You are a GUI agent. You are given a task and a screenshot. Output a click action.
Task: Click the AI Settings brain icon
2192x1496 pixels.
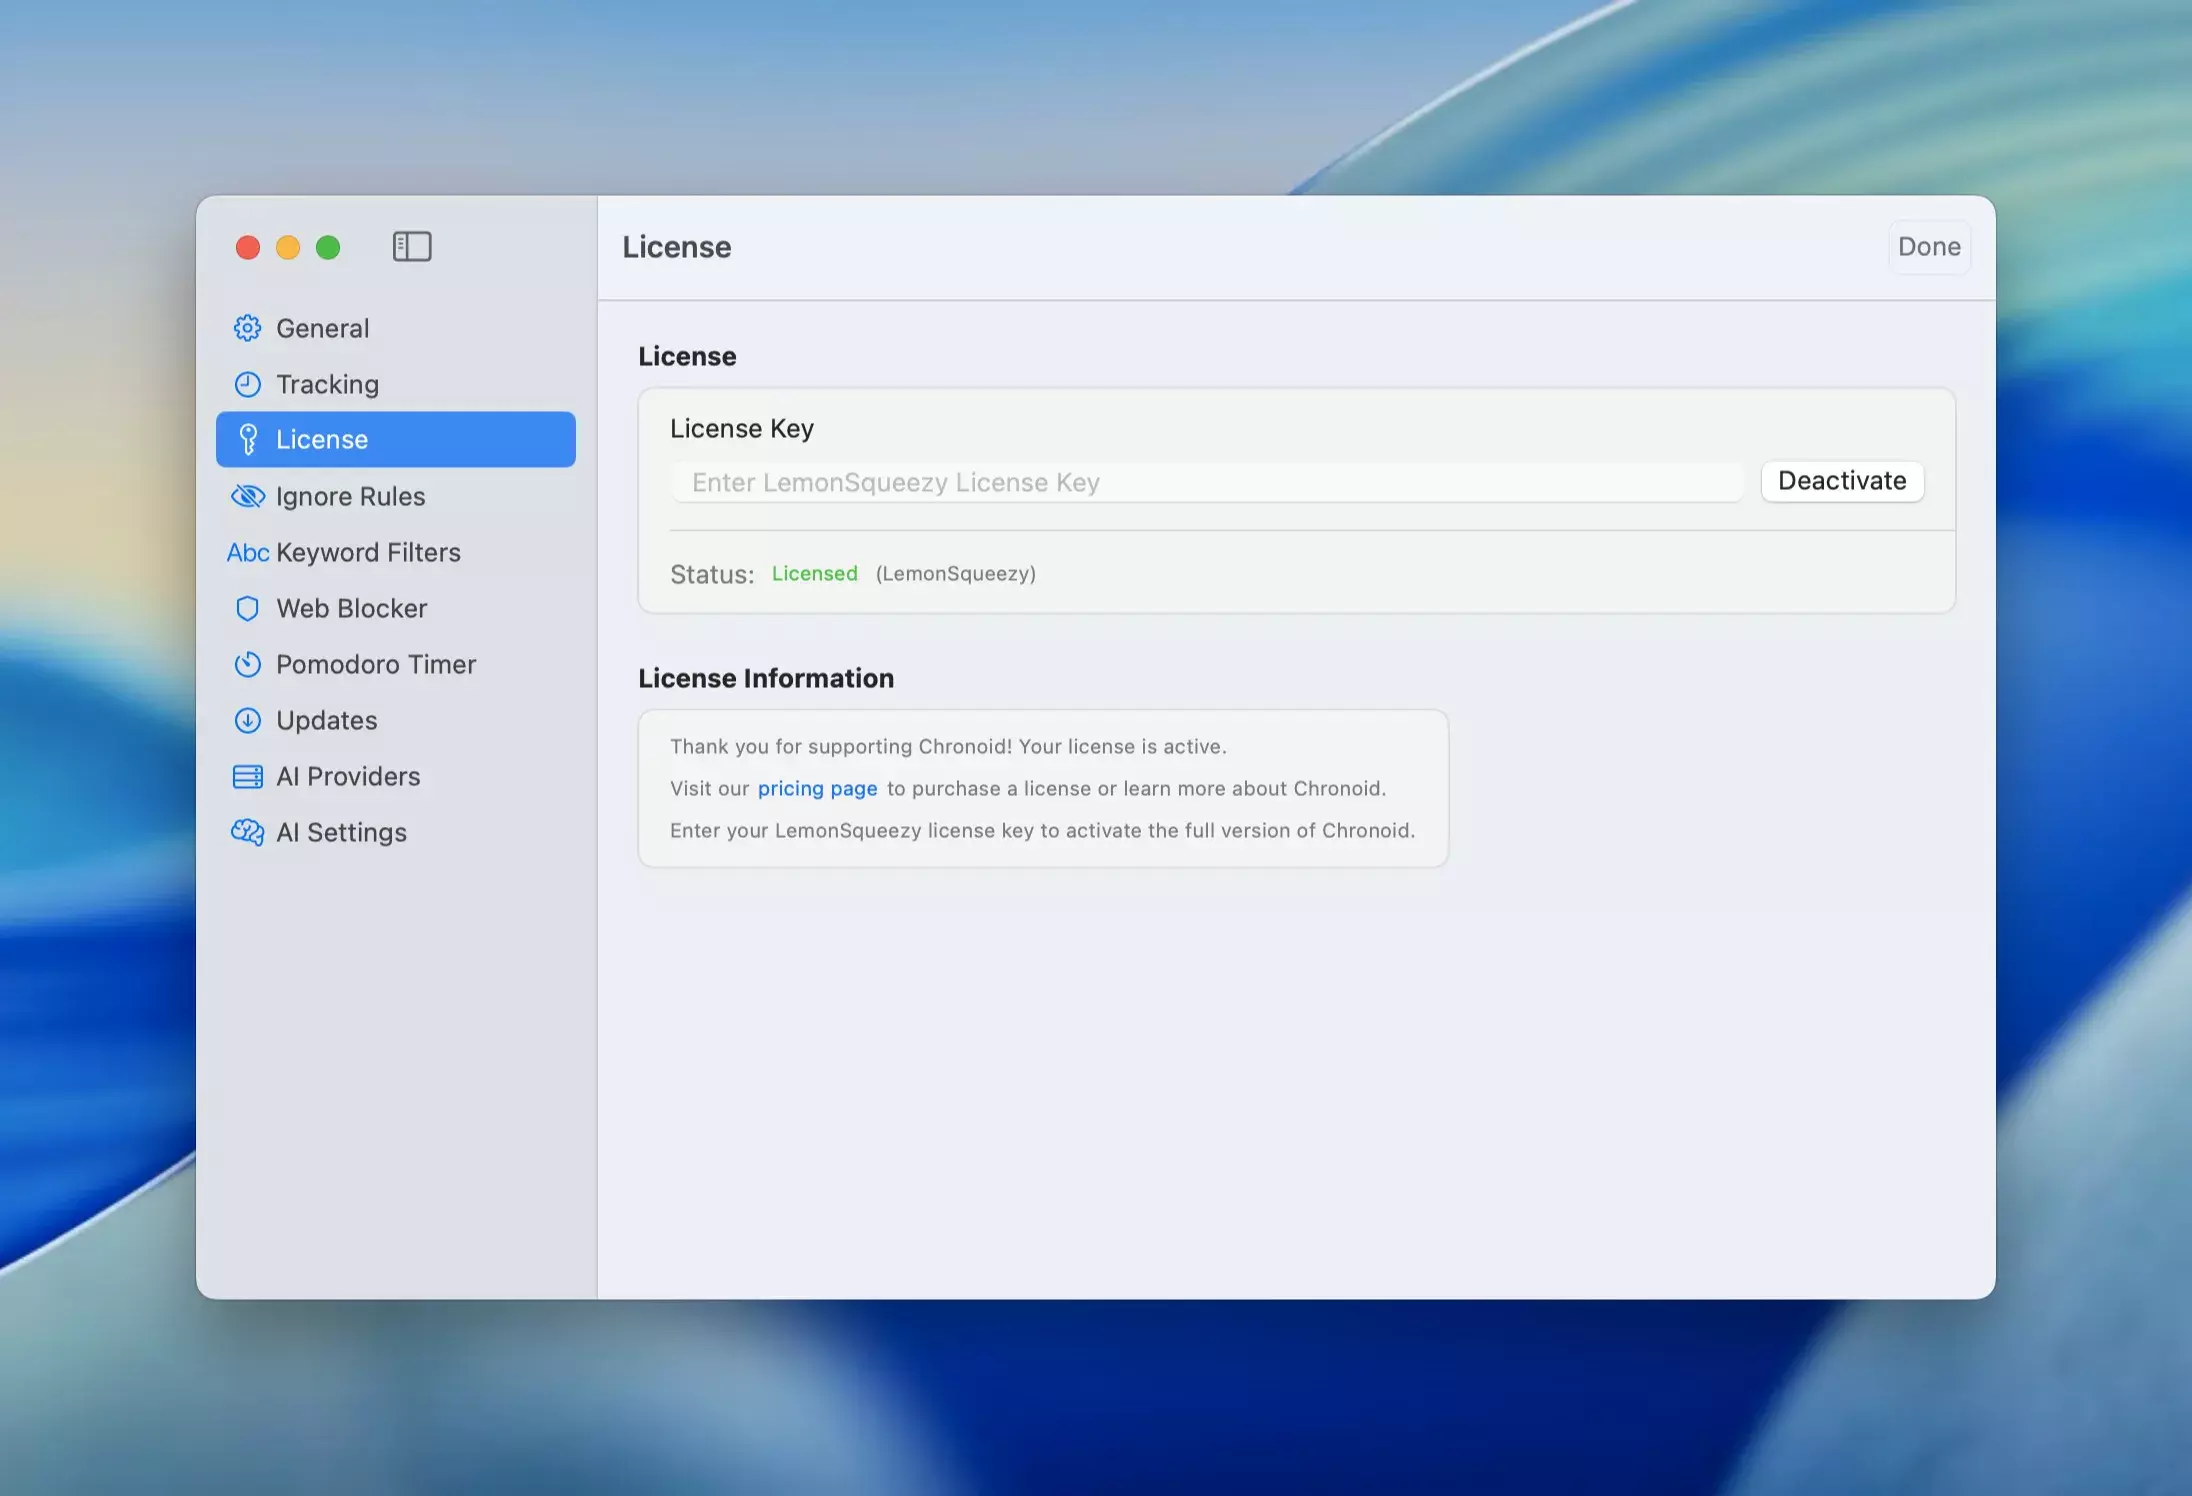pyautogui.click(x=247, y=832)
